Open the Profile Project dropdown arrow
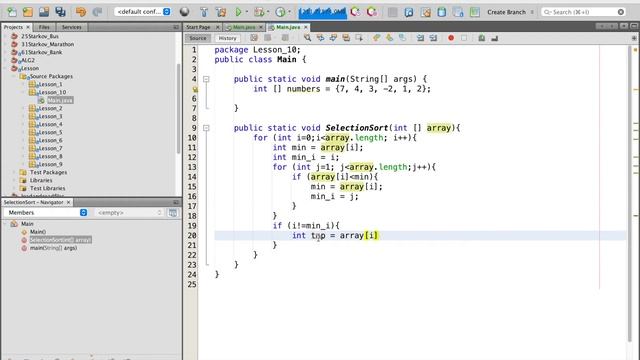 pos(289,12)
